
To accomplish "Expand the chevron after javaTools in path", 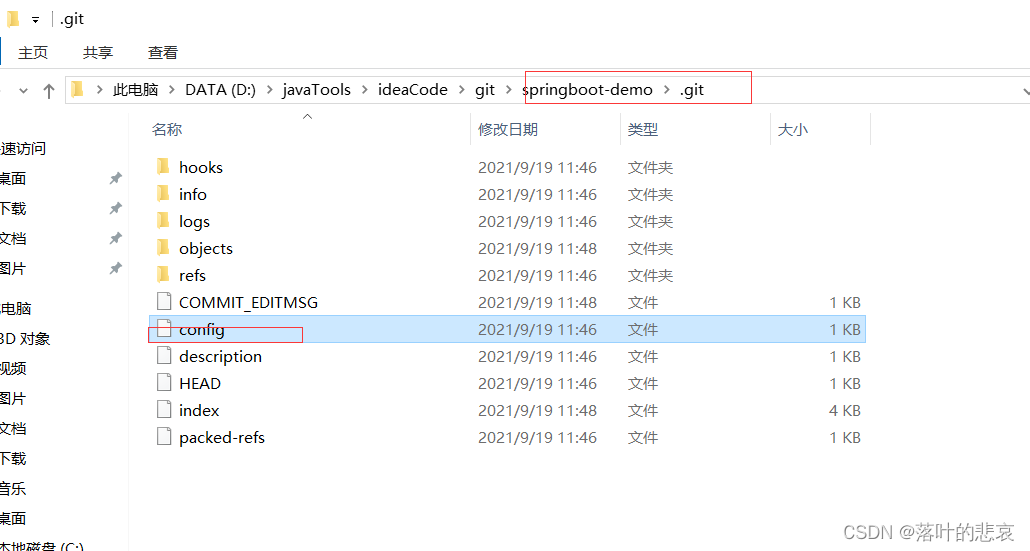I will coord(365,89).
